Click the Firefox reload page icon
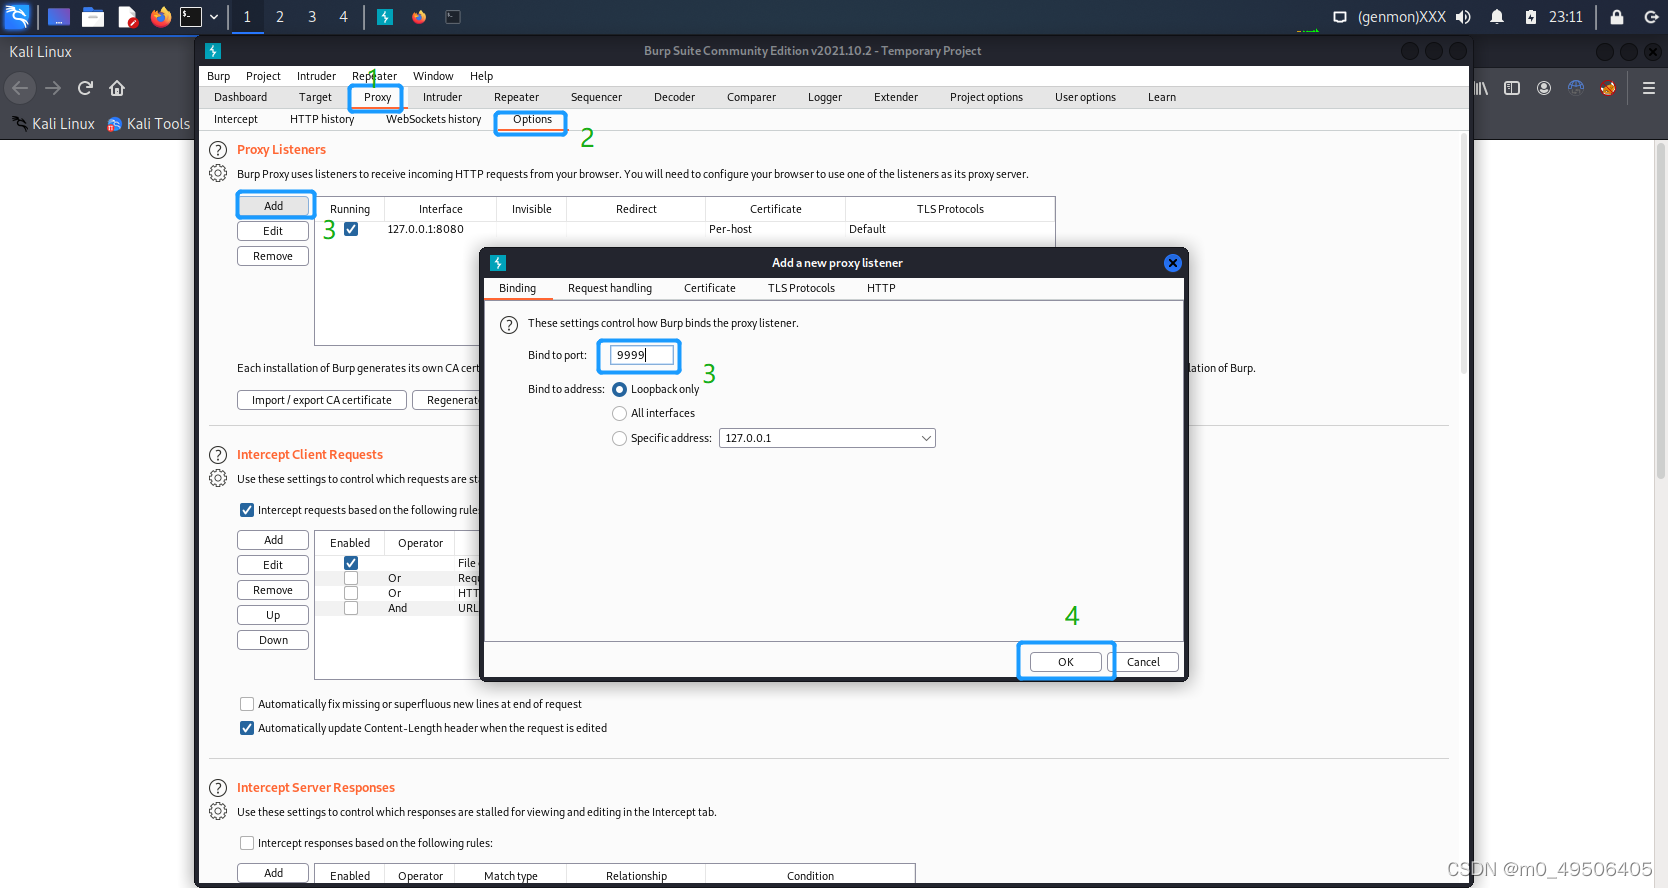This screenshot has width=1668, height=888. point(85,88)
